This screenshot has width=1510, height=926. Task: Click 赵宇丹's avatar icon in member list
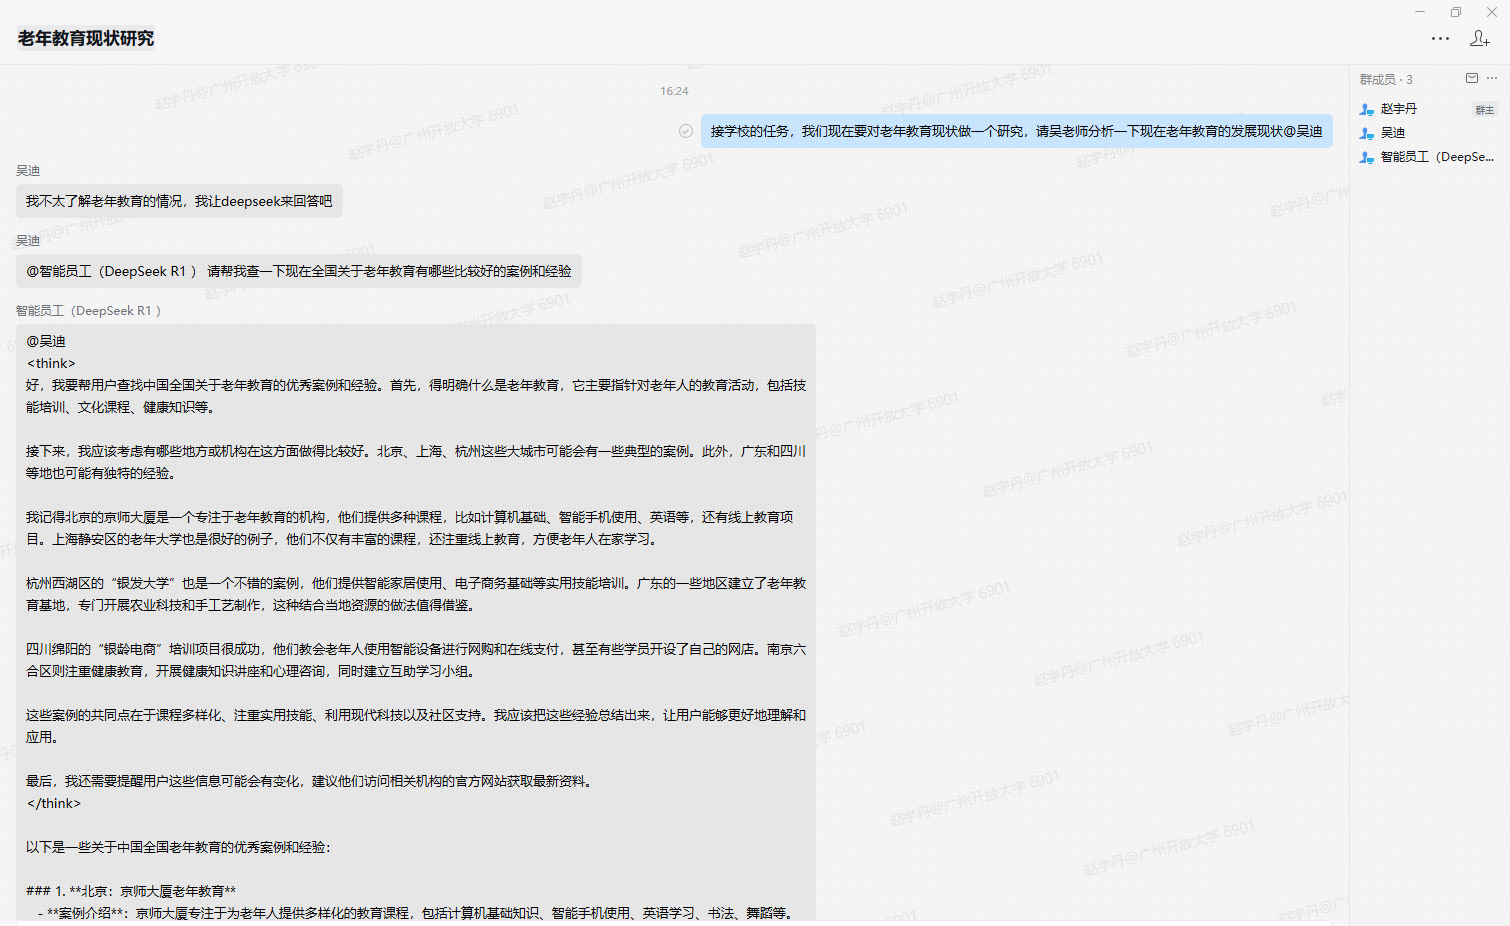tap(1367, 109)
